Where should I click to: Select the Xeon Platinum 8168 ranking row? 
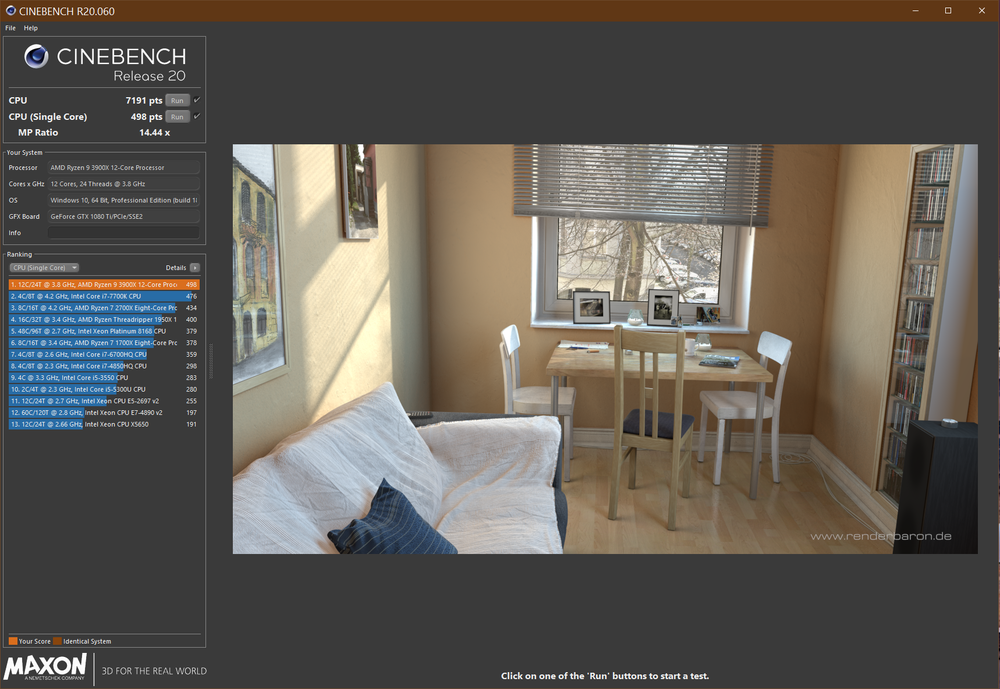pos(104,331)
